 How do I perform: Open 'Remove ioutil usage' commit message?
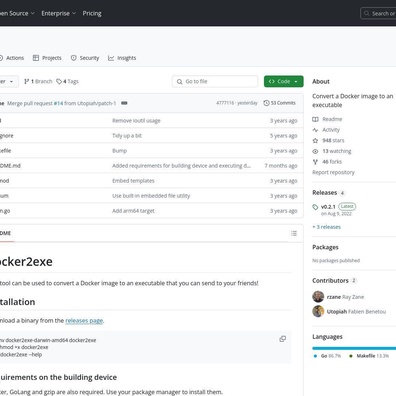(136, 121)
